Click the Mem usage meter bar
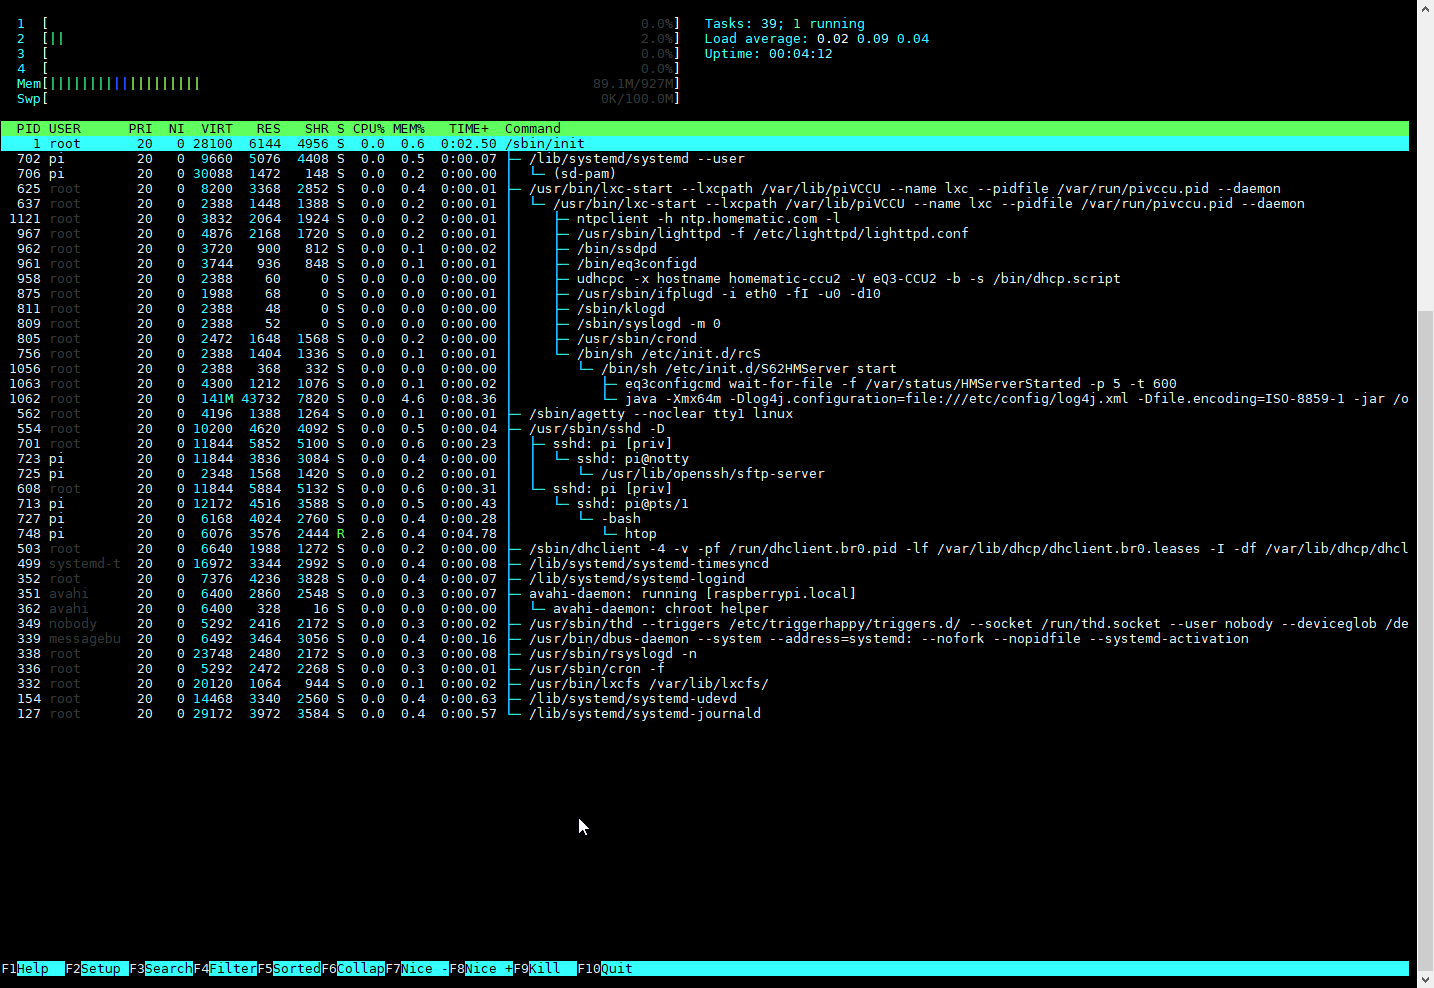The height and width of the screenshot is (988, 1434). pyautogui.click(x=348, y=84)
